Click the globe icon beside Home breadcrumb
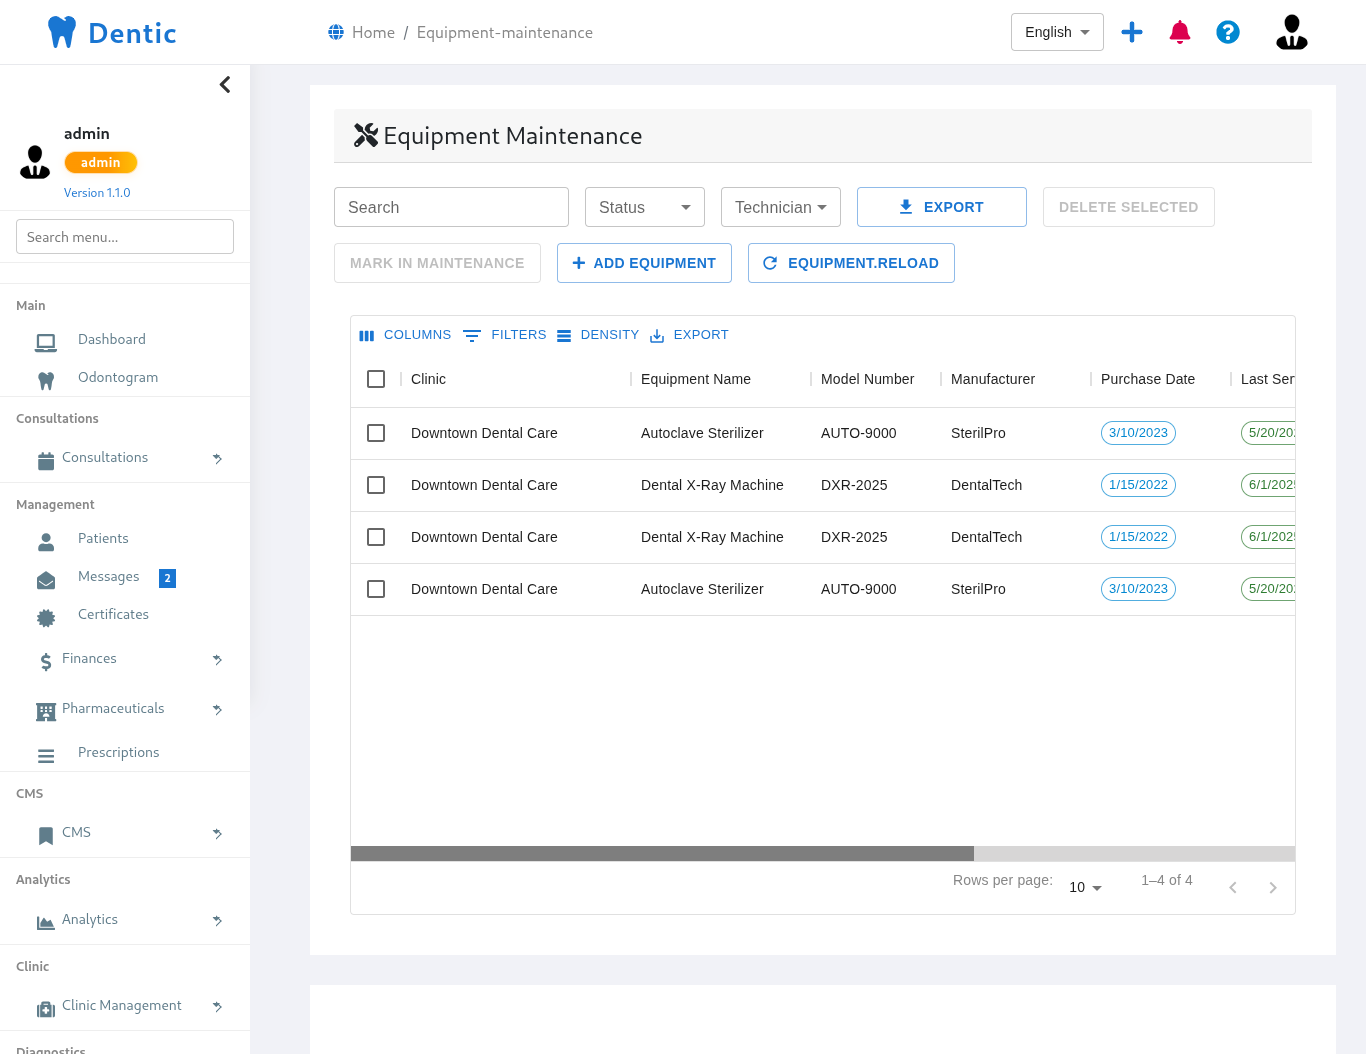 pyautogui.click(x=336, y=32)
